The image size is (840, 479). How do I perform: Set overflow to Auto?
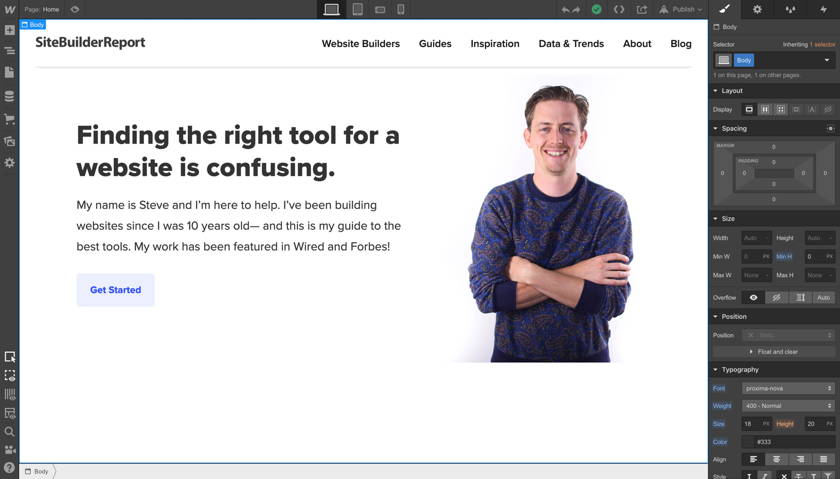tap(823, 297)
